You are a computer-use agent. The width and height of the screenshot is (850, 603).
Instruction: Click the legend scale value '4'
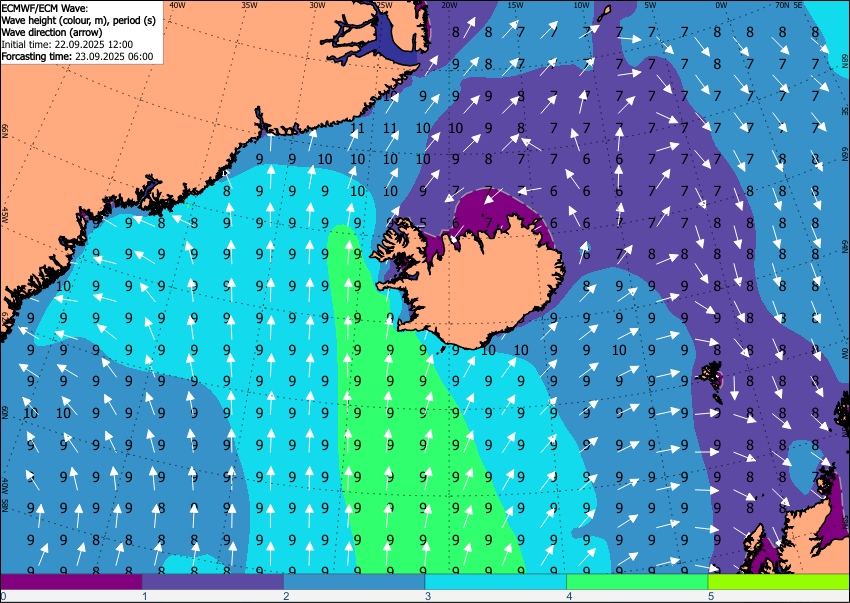(569, 597)
